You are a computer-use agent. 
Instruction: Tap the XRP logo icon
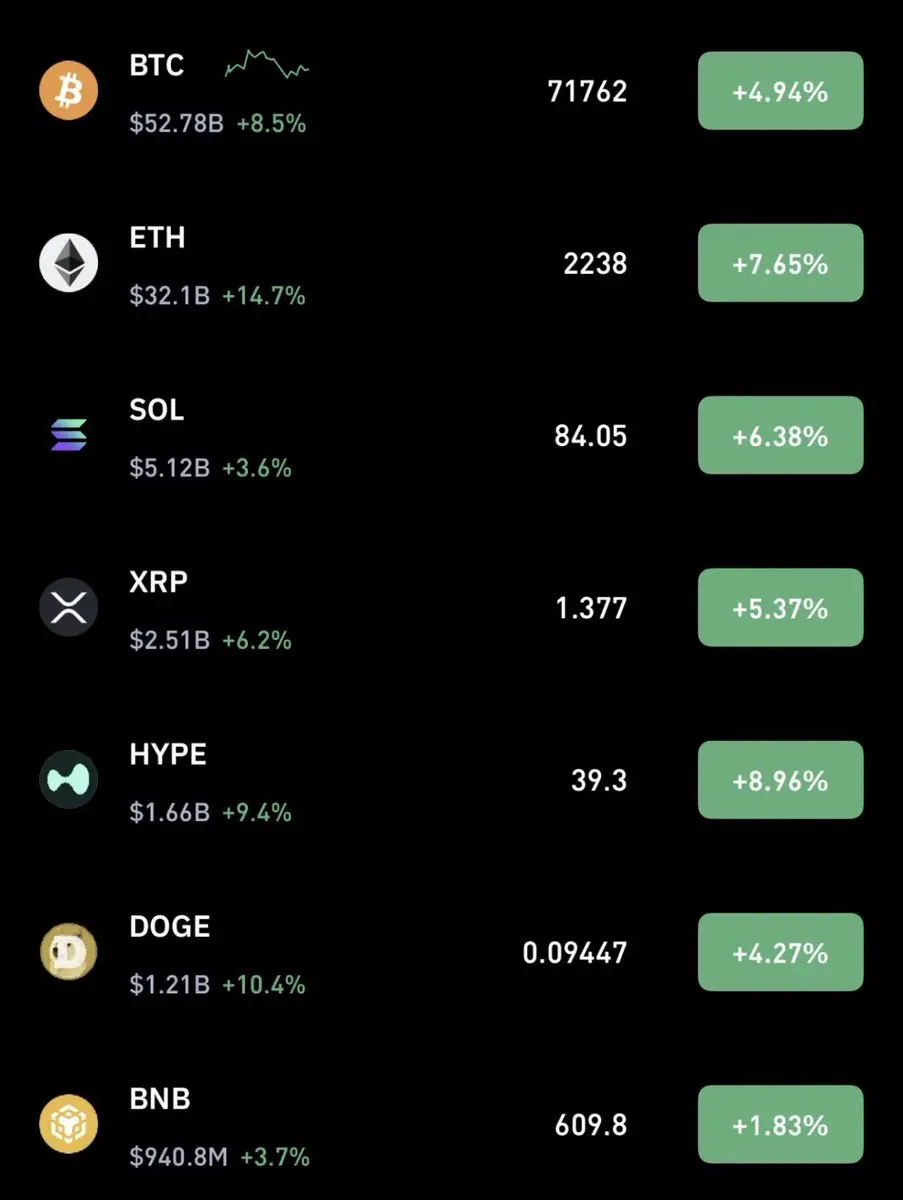pos(68,607)
